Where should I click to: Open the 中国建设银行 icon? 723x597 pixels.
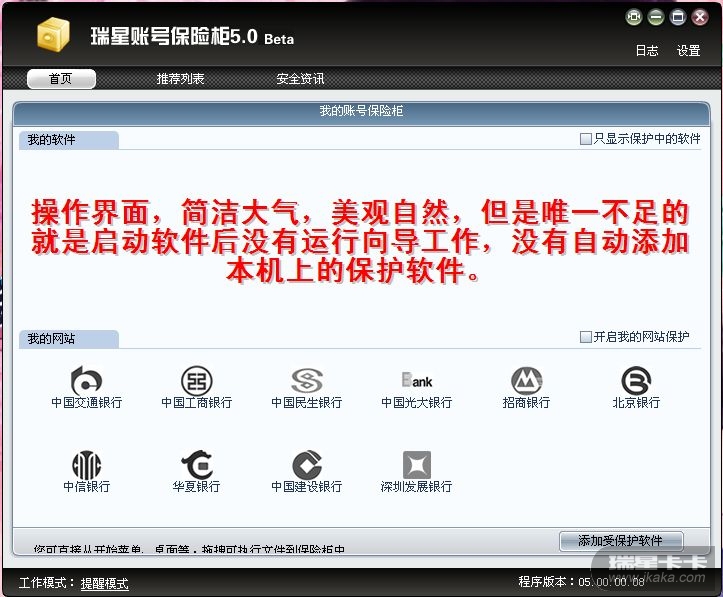click(307, 465)
